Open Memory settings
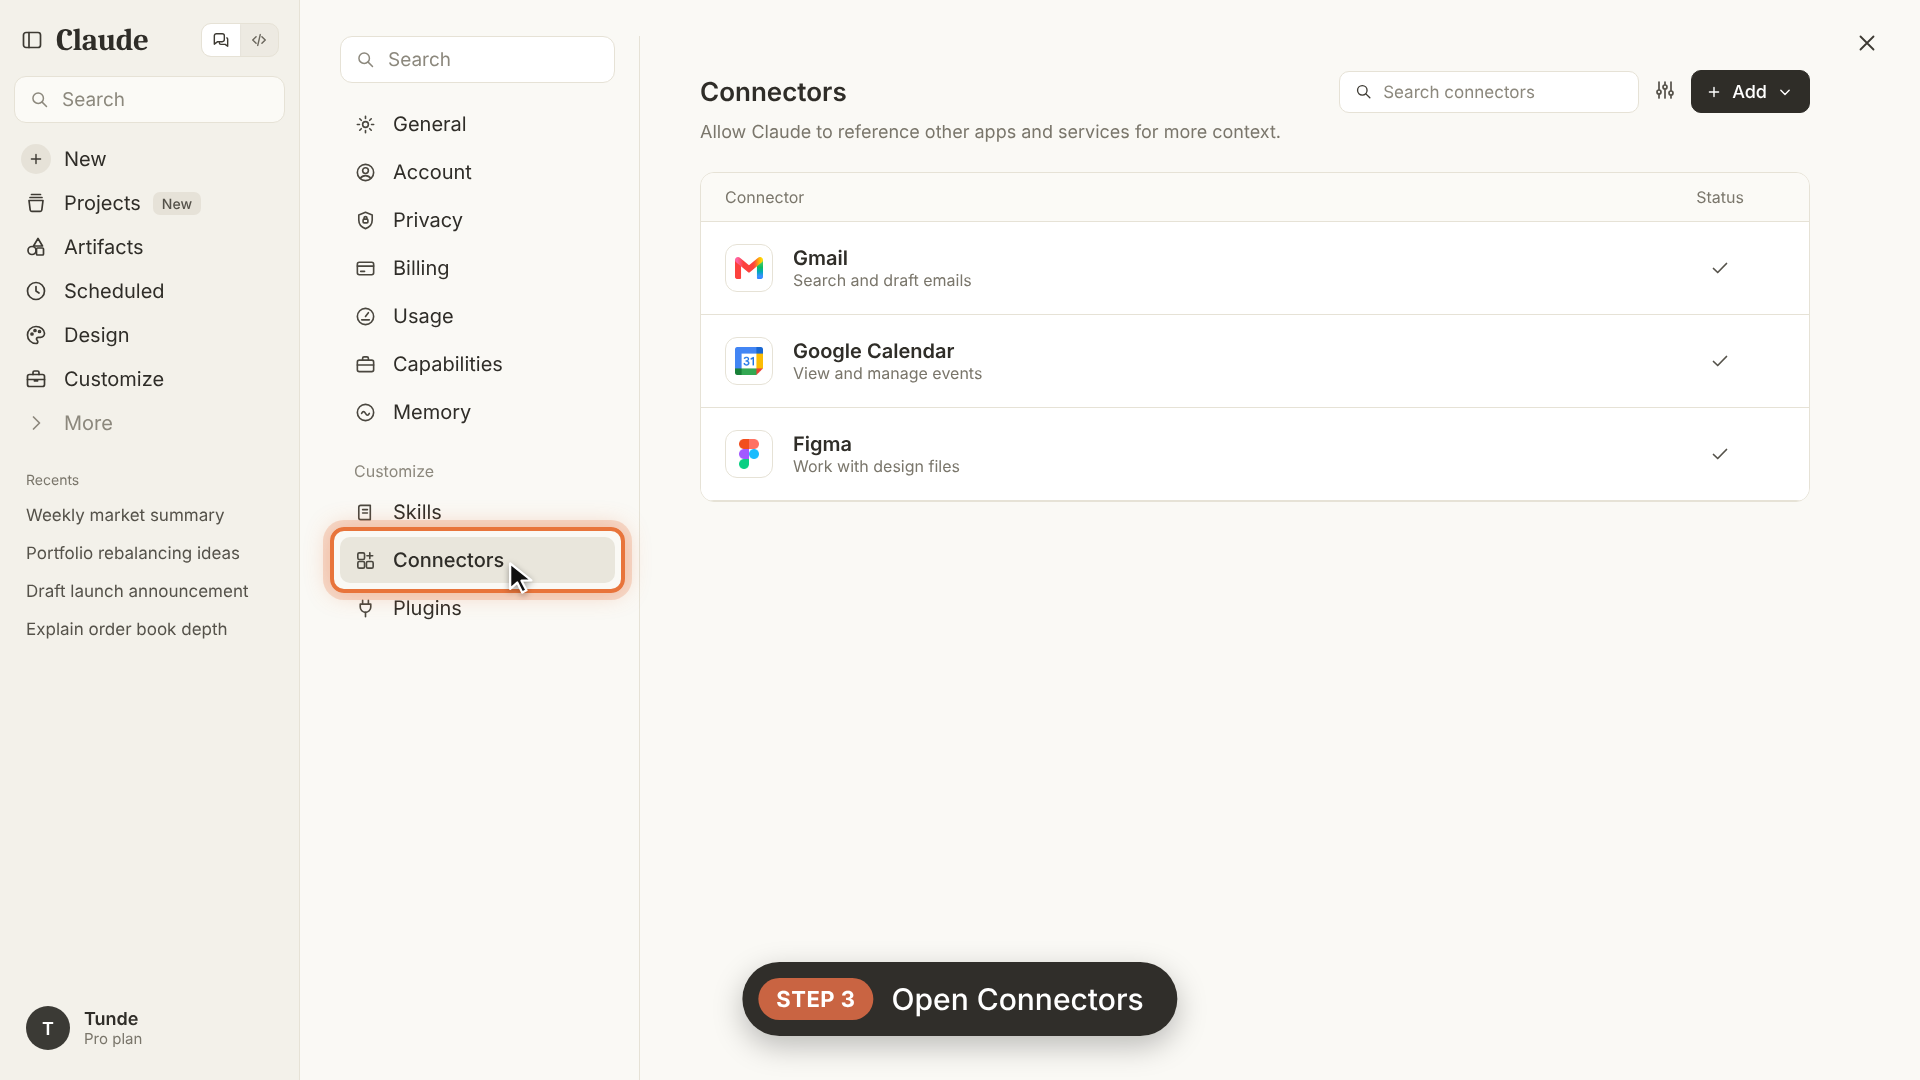Image resolution: width=1920 pixels, height=1080 pixels. [477, 412]
